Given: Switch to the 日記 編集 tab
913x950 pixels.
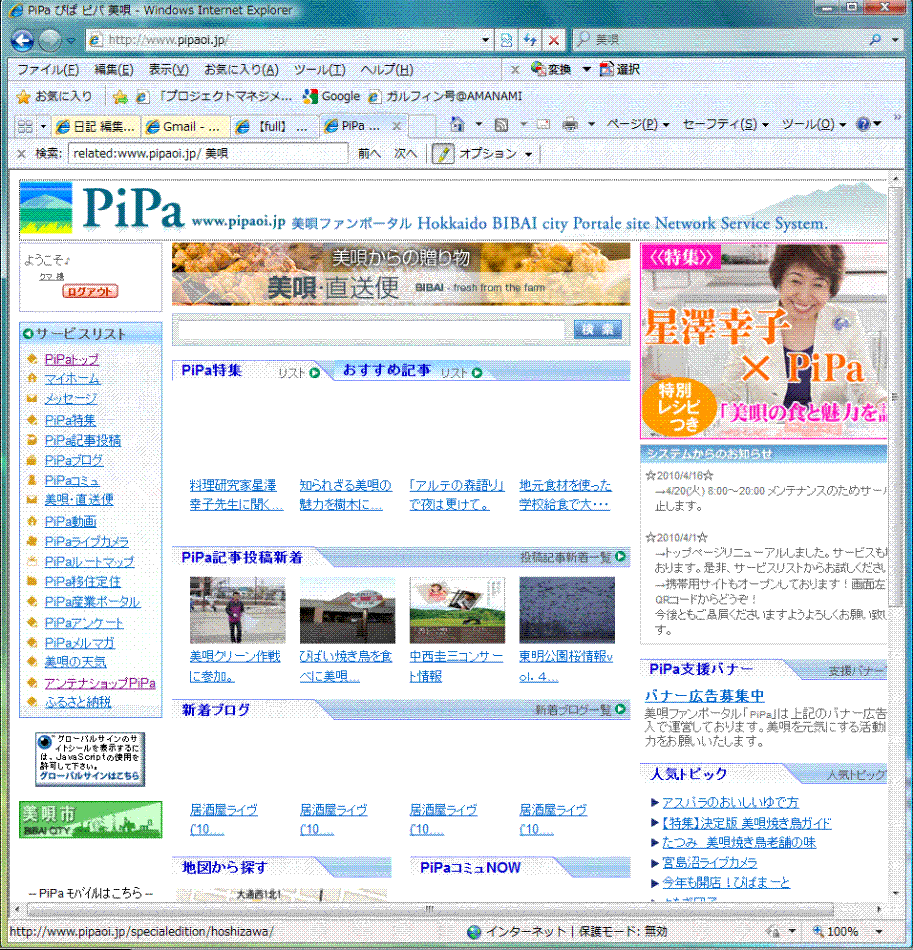Looking at the screenshot, I should pos(96,127).
